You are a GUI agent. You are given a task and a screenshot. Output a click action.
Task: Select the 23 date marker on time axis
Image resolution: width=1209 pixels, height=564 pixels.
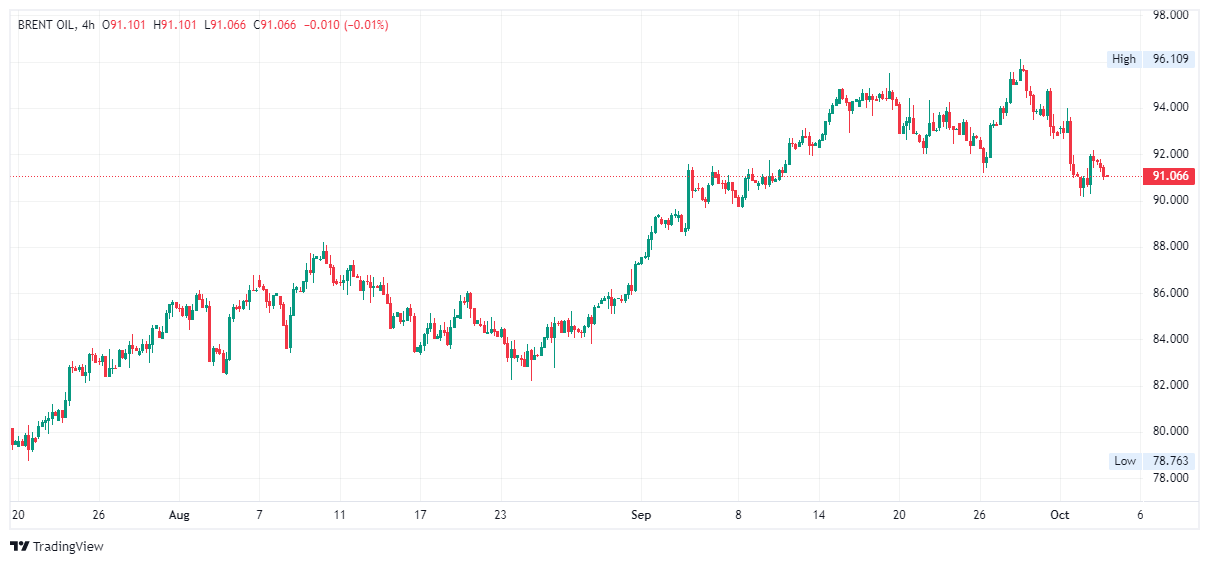501,515
